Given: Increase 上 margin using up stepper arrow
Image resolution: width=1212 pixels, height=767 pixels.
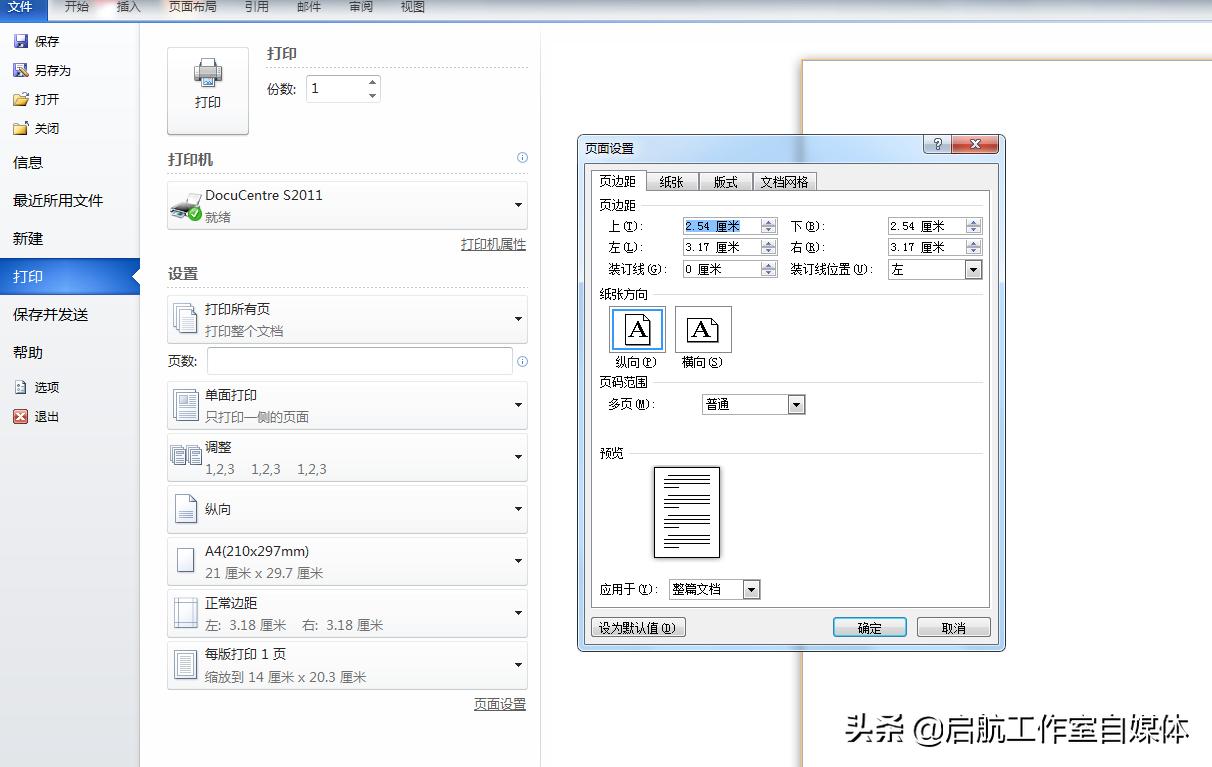Looking at the screenshot, I should (768, 221).
